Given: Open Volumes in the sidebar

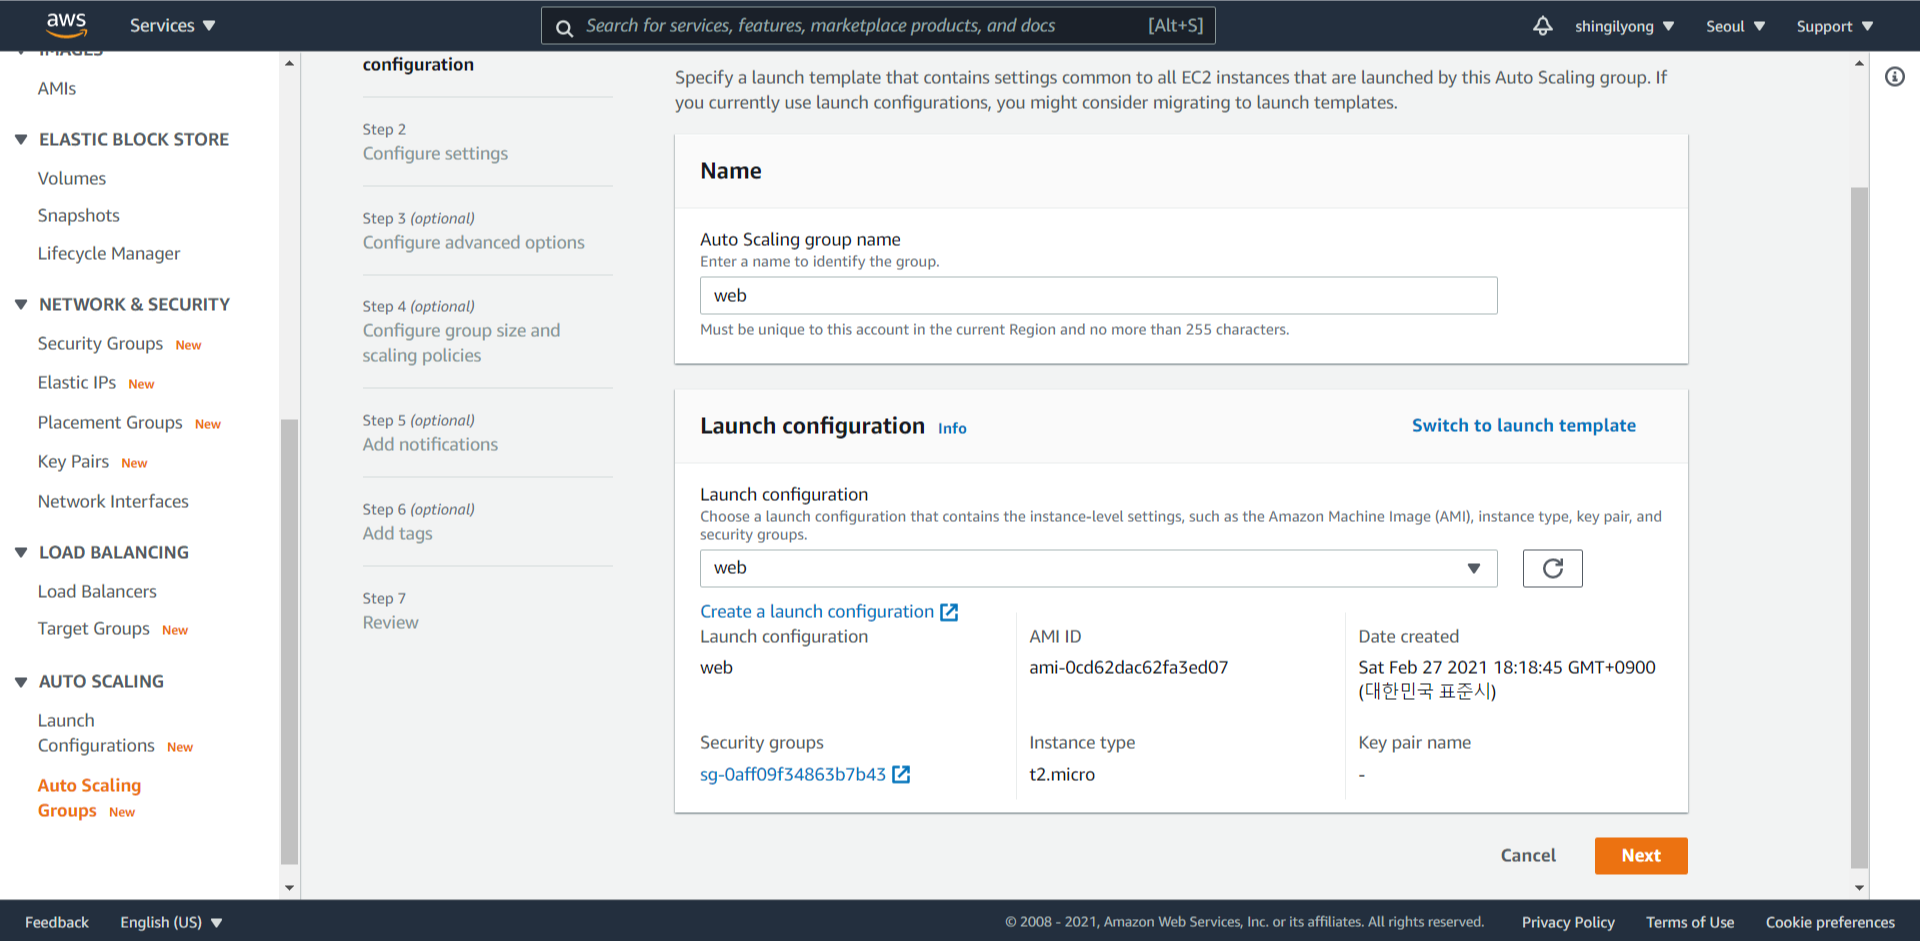Looking at the screenshot, I should tap(72, 178).
